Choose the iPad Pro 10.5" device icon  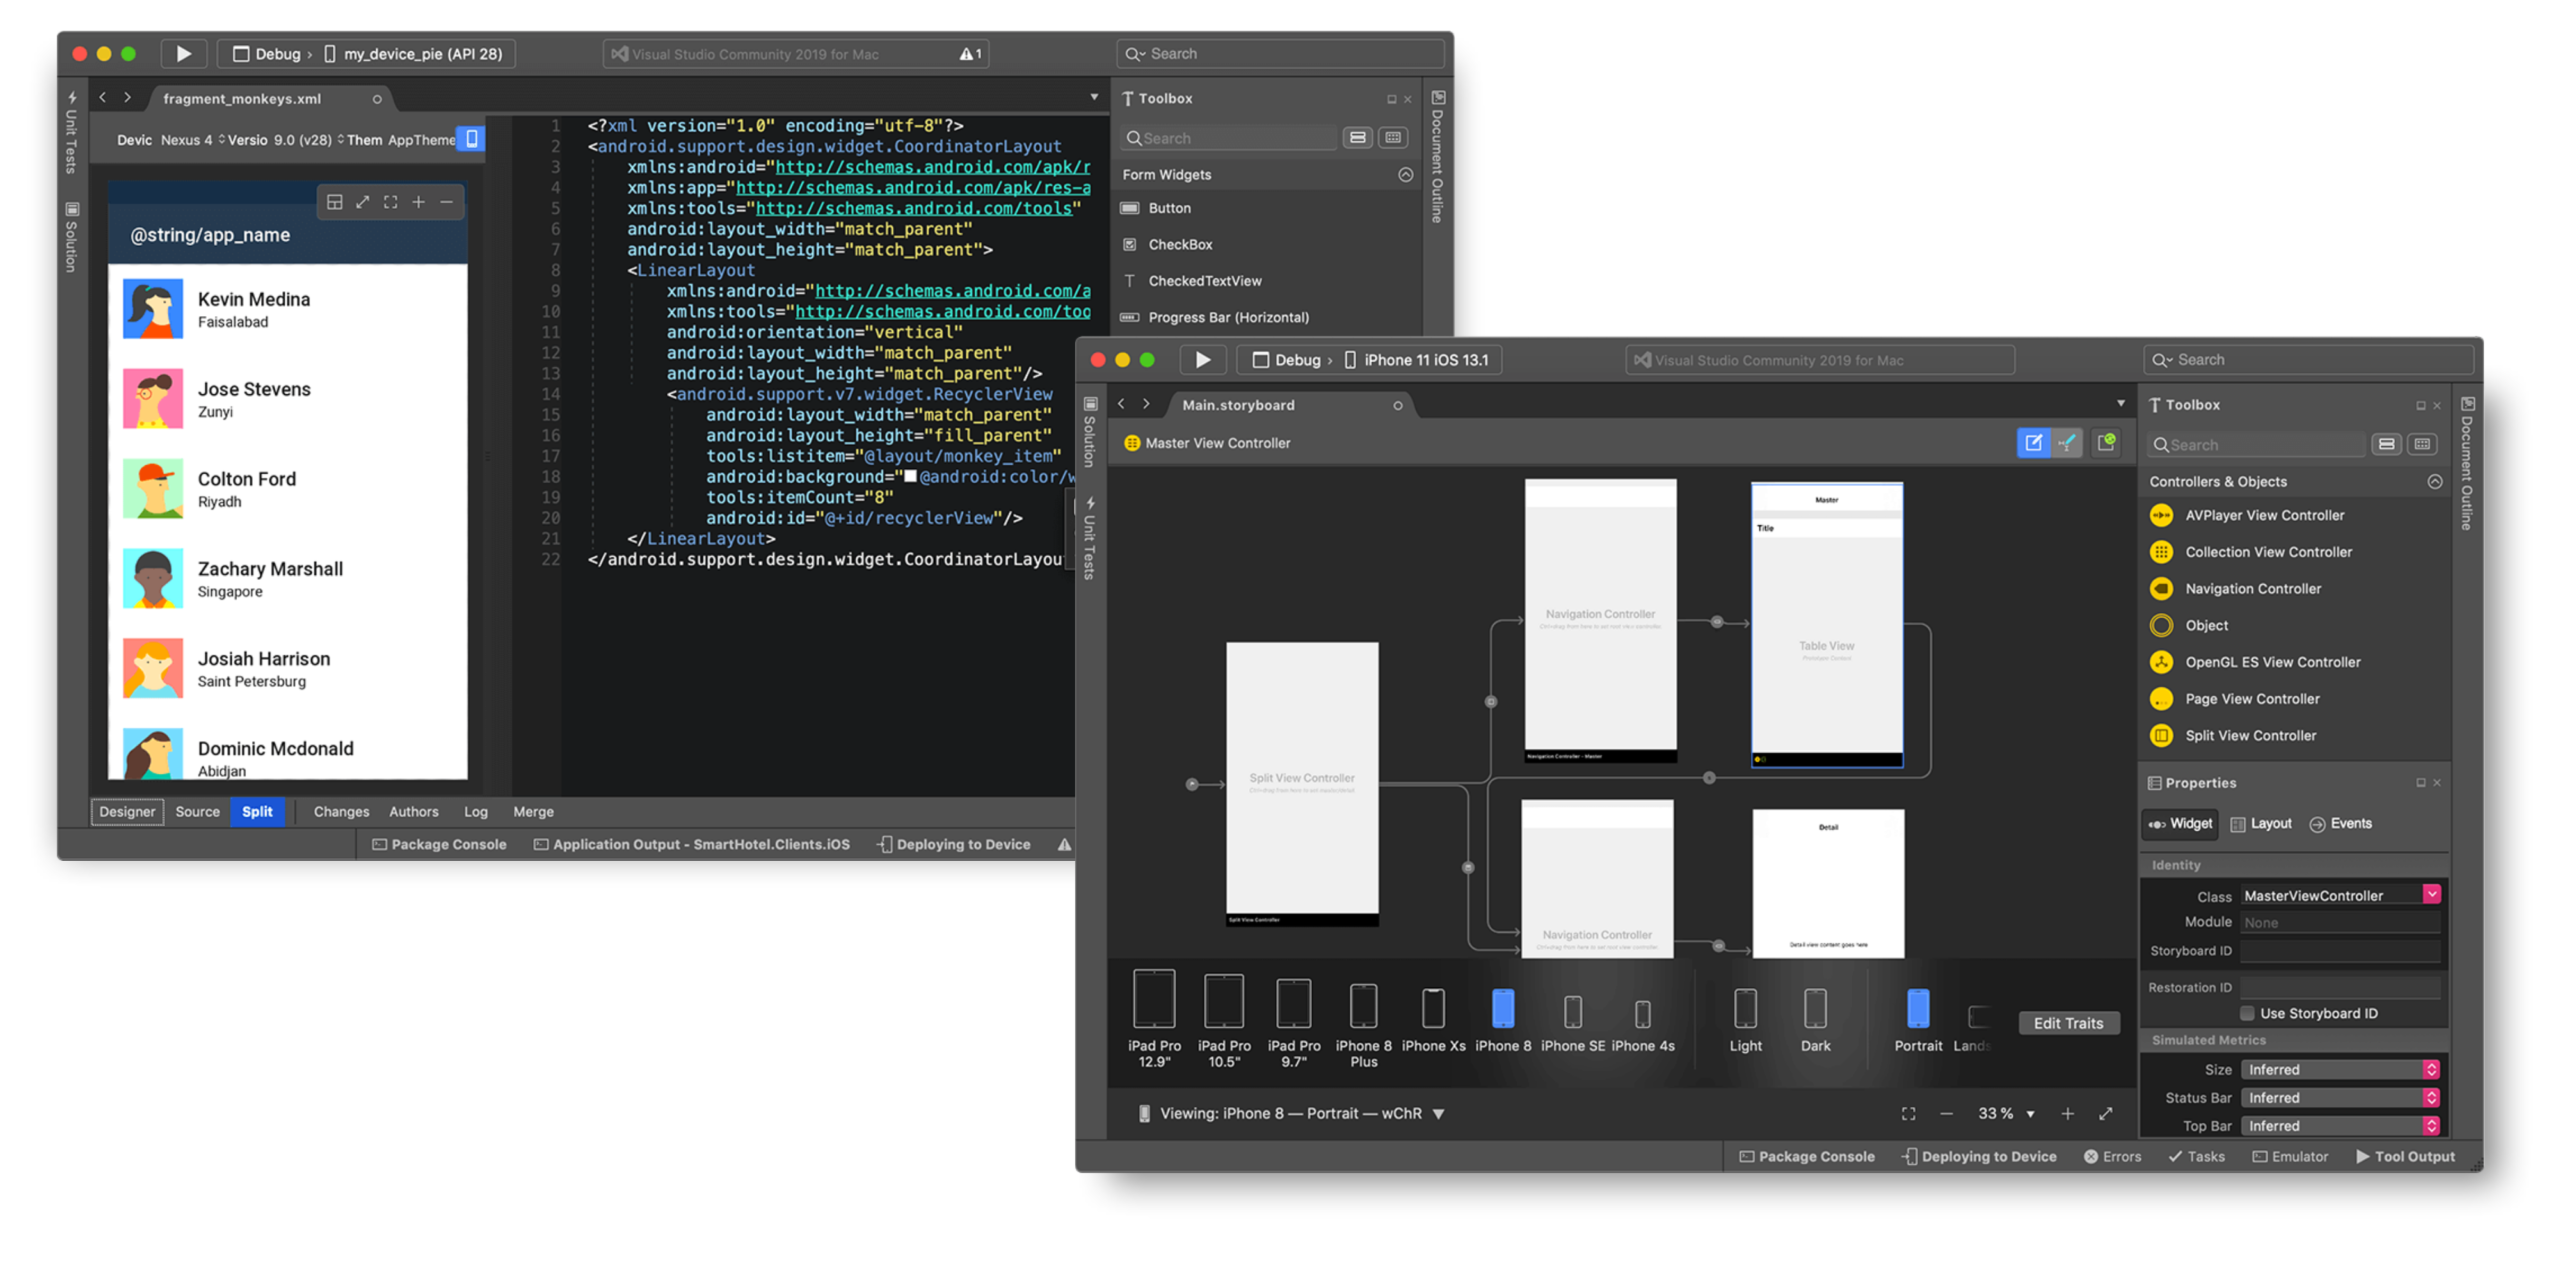[x=1223, y=1001]
